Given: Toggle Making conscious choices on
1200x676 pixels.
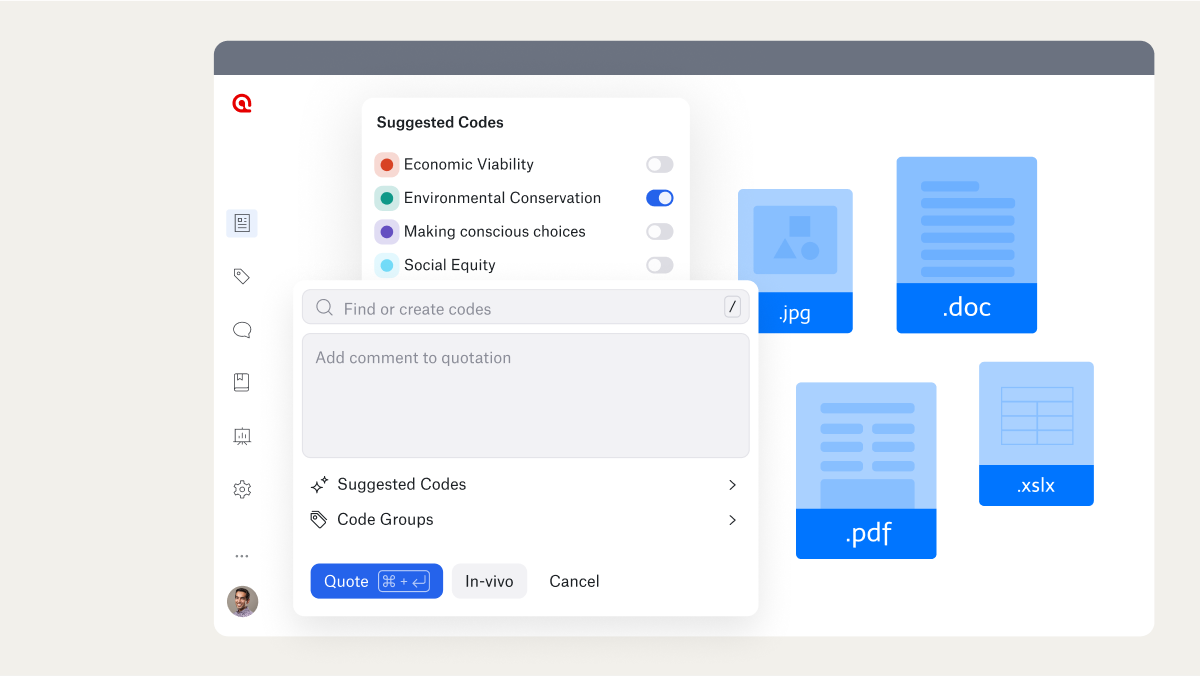Looking at the screenshot, I should coord(658,231).
